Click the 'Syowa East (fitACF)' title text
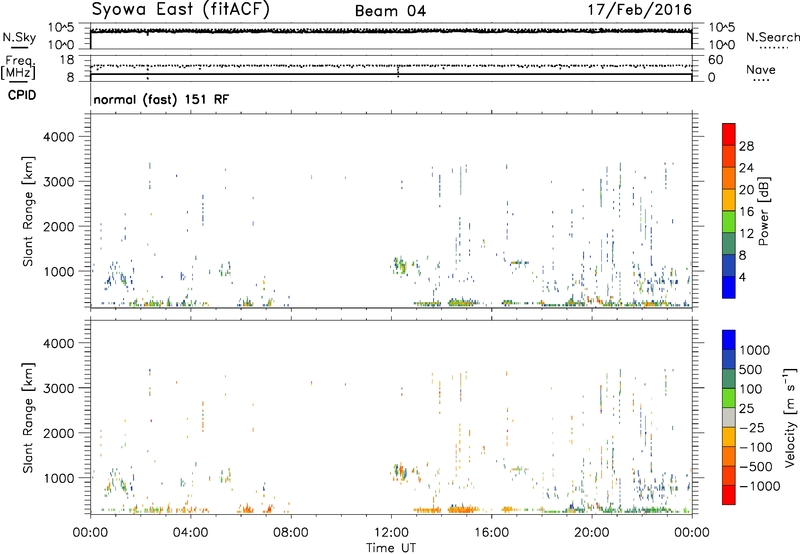 [x=180, y=10]
